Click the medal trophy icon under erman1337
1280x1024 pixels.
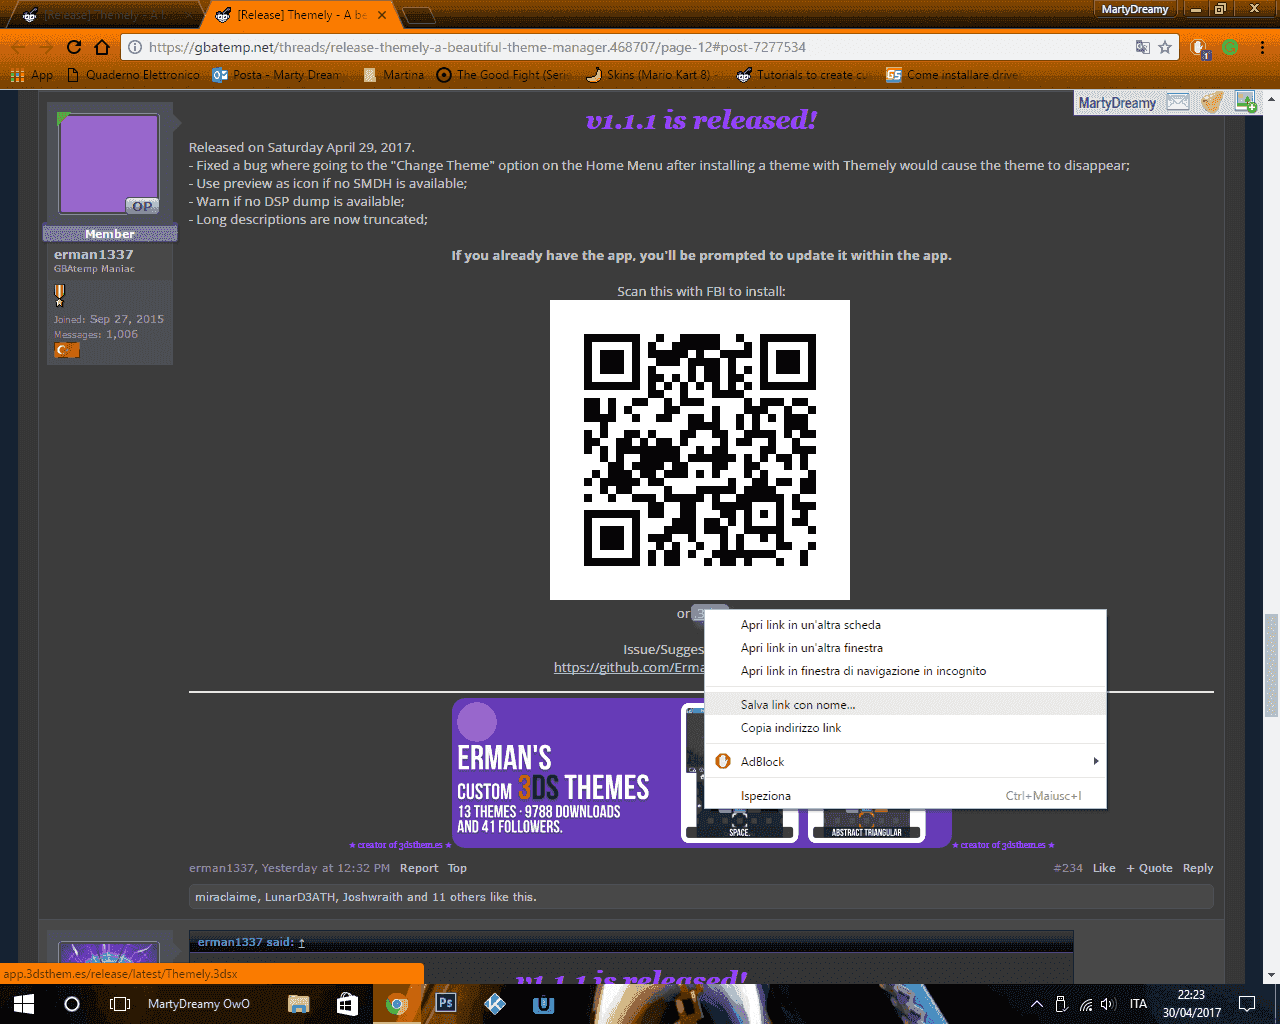pyautogui.click(x=59, y=295)
